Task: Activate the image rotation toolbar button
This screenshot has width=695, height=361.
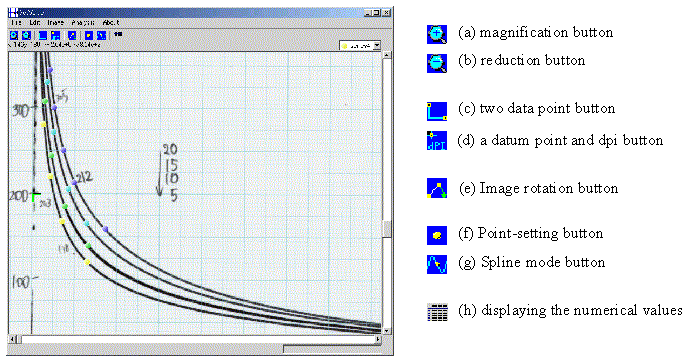Action: point(72,35)
